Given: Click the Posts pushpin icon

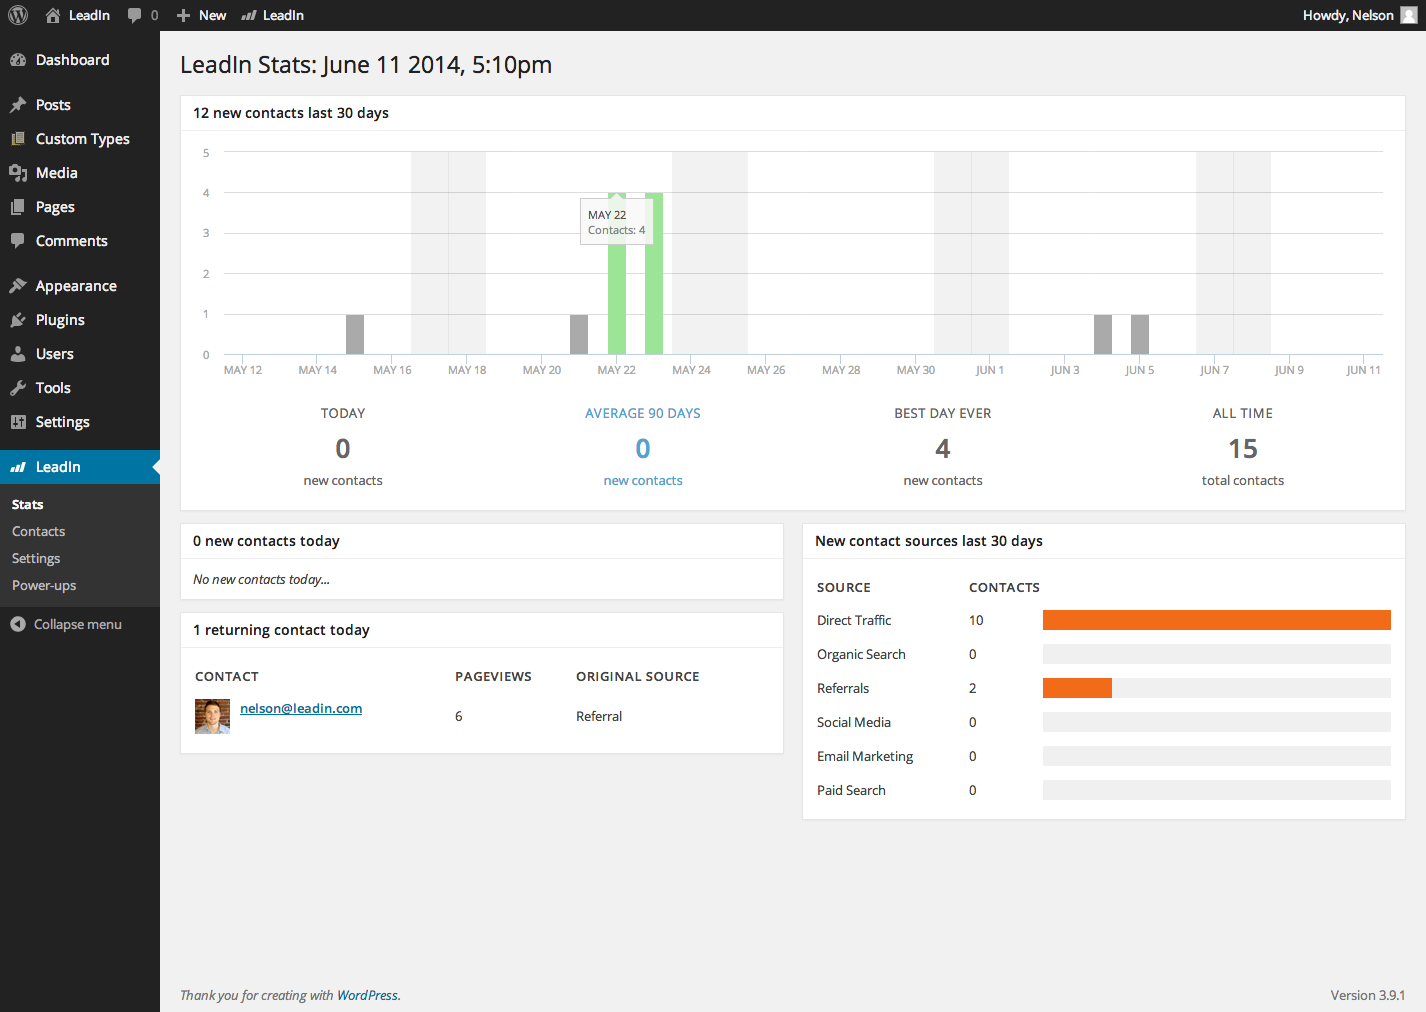Looking at the screenshot, I should point(18,105).
